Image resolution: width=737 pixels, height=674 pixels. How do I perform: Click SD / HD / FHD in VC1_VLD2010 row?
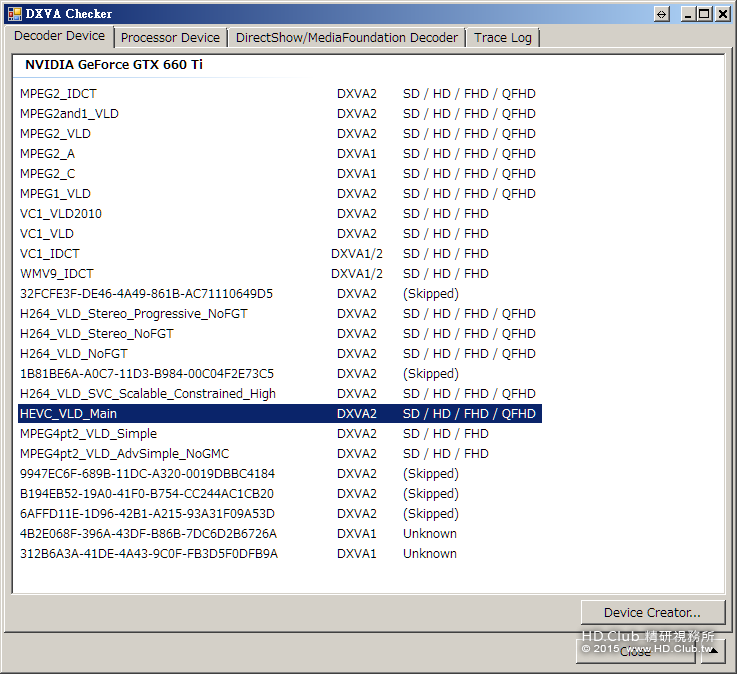446,213
